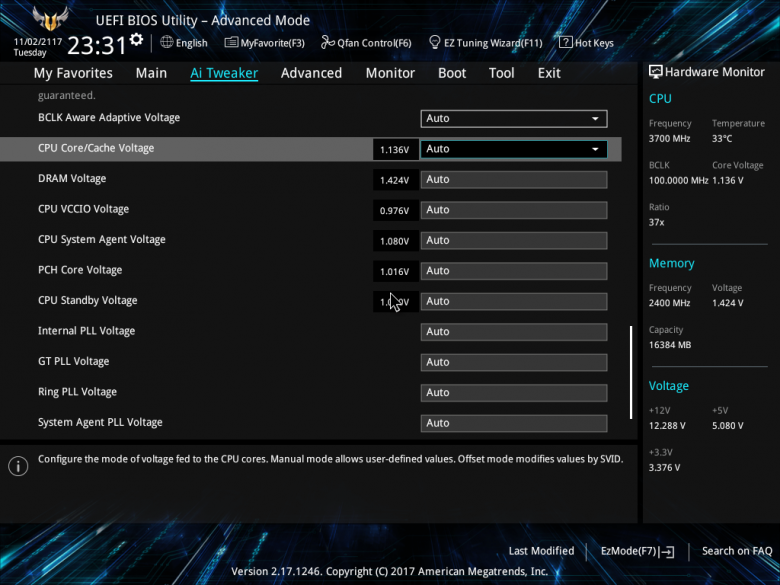Viewport: 780px width, 585px height.
Task: Click the GT PLL Voltage field
Action: [x=514, y=362]
